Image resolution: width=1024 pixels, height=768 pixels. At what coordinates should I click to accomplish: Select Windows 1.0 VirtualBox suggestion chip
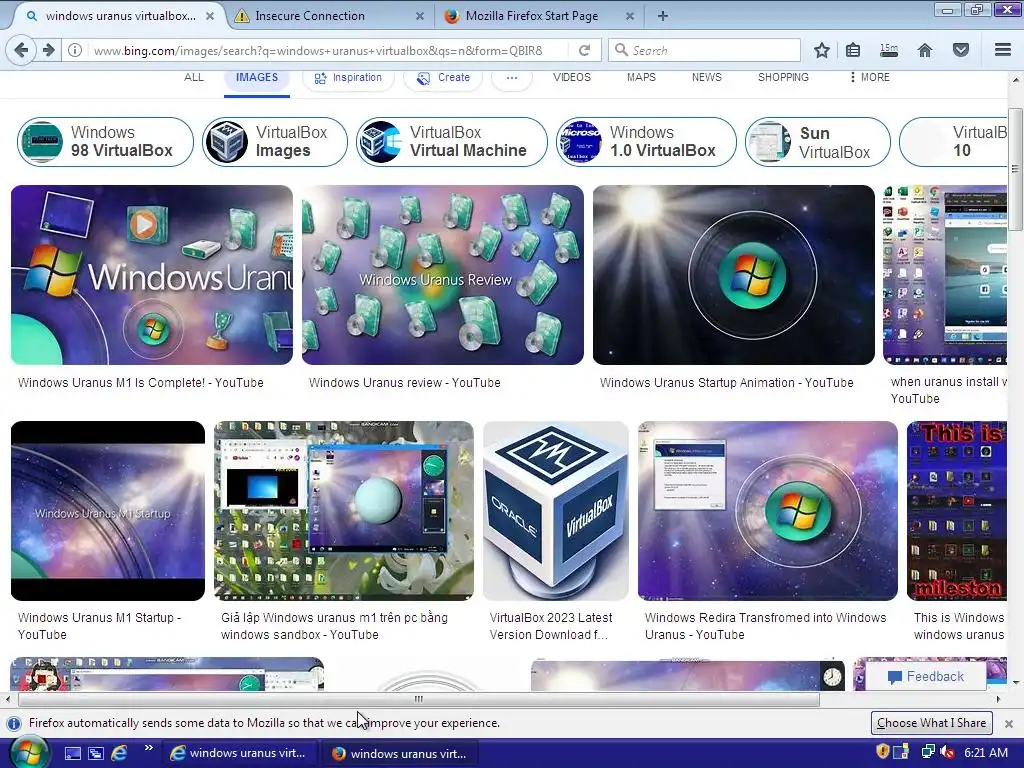pyautogui.click(x=646, y=142)
